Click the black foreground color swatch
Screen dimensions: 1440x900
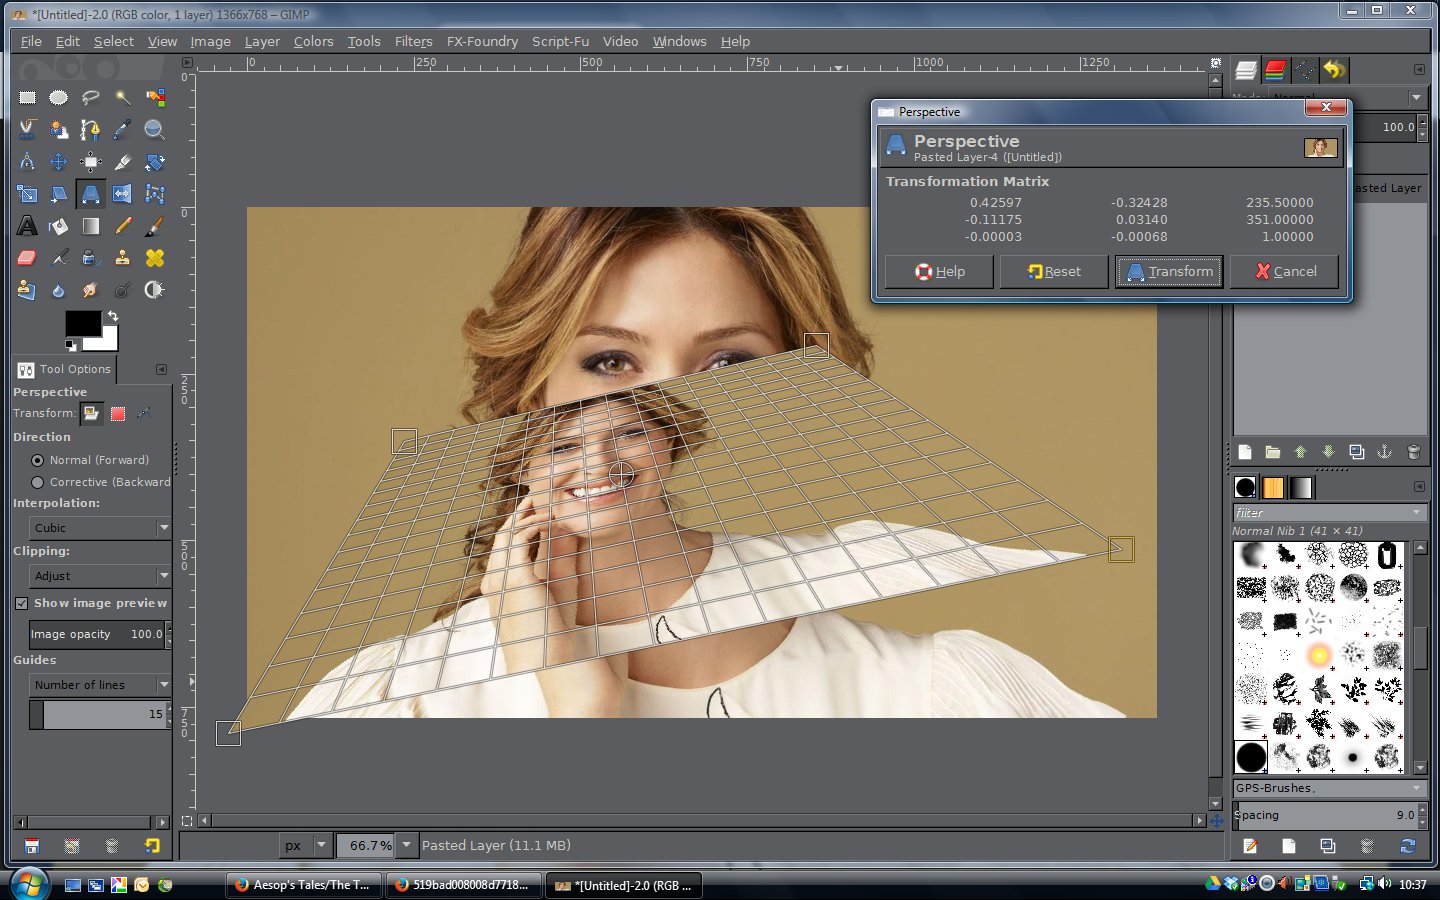82,323
